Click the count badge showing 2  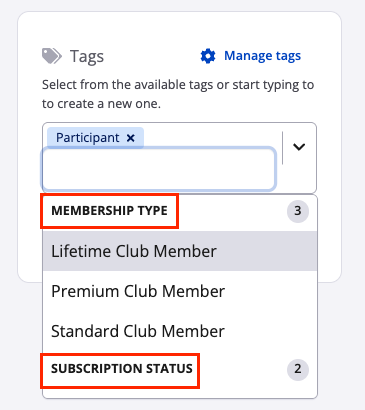[x=298, y=369]
